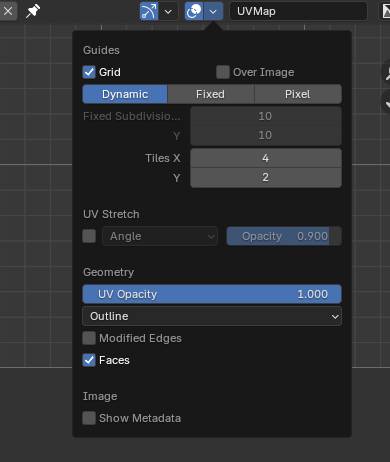Enable the Over Image checkbox
This screenshot has width=390, height=462.
click(x=223, y=72)
